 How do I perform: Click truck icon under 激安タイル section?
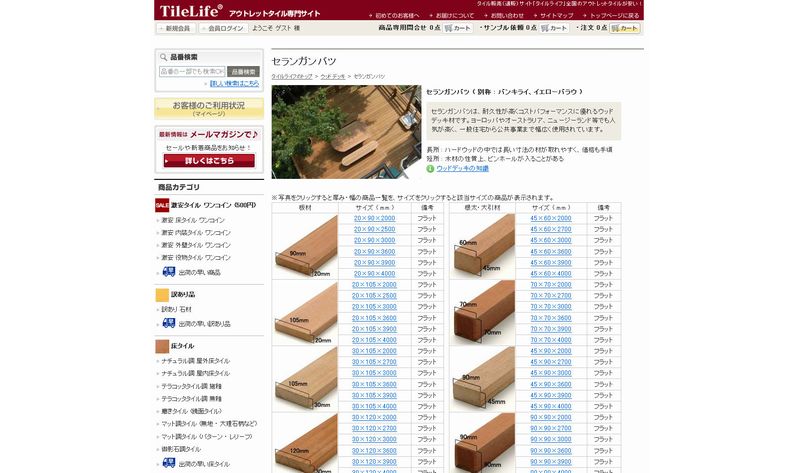pos(168,271)
